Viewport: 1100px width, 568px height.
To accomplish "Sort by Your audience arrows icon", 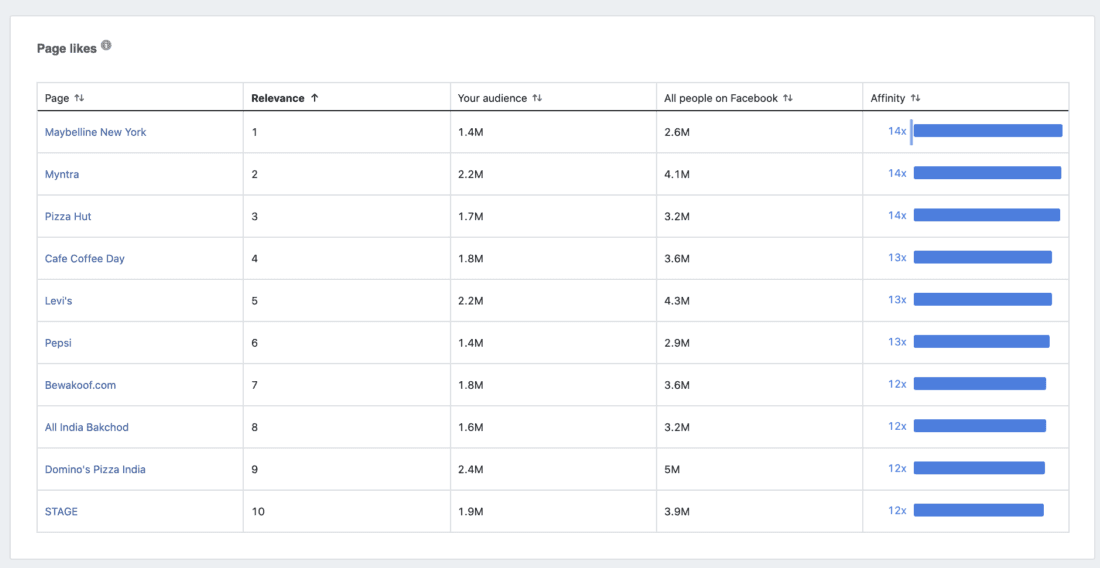I will click(537, 98).
